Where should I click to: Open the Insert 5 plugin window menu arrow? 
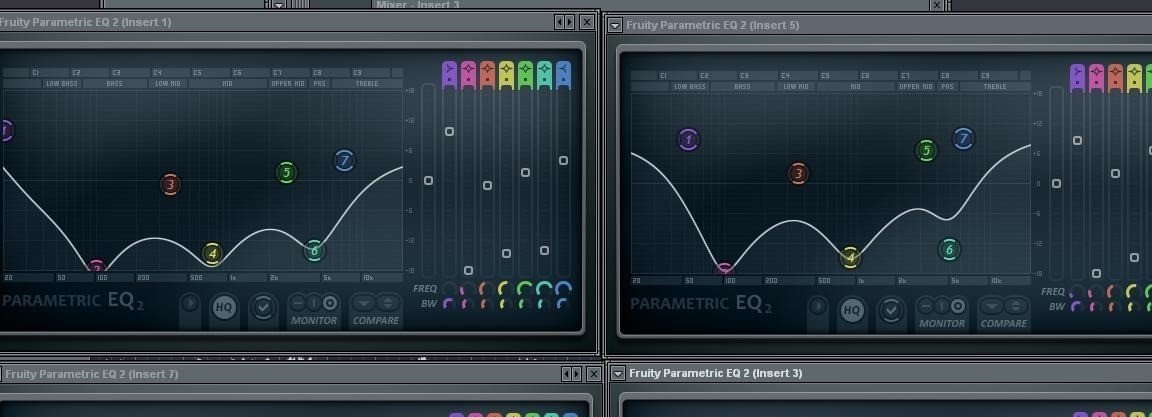[x=616, y=25]
